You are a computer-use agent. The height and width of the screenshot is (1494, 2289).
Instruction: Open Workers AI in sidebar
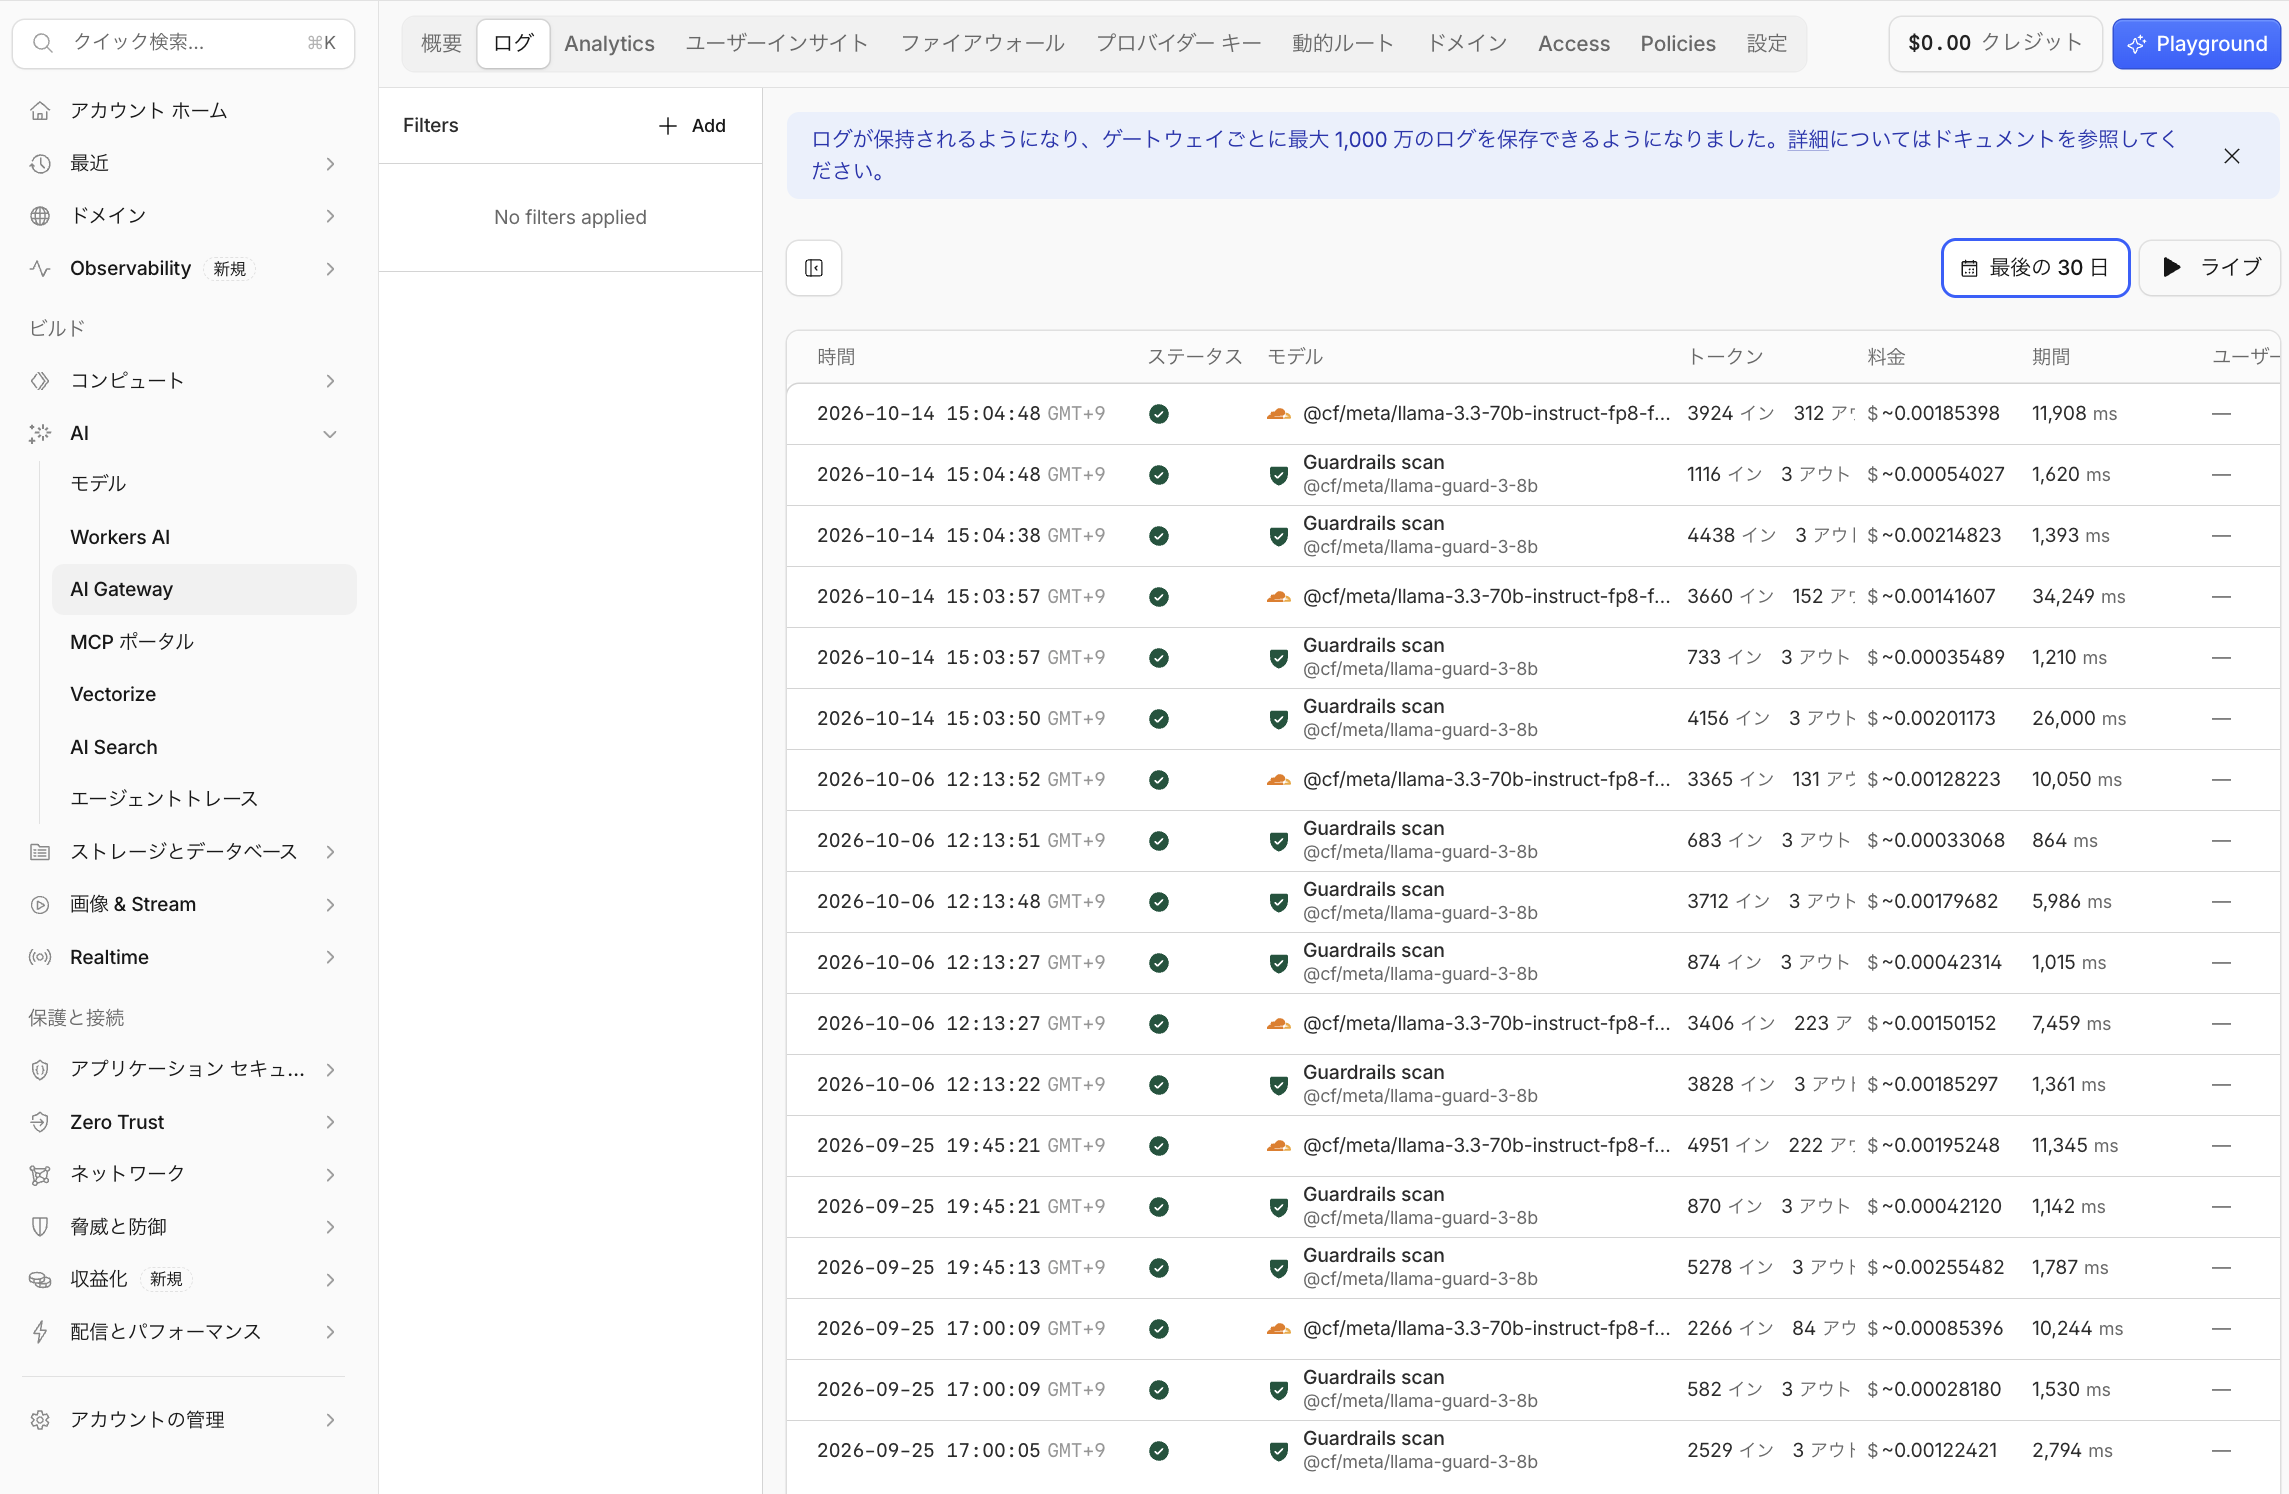[120, 537]
